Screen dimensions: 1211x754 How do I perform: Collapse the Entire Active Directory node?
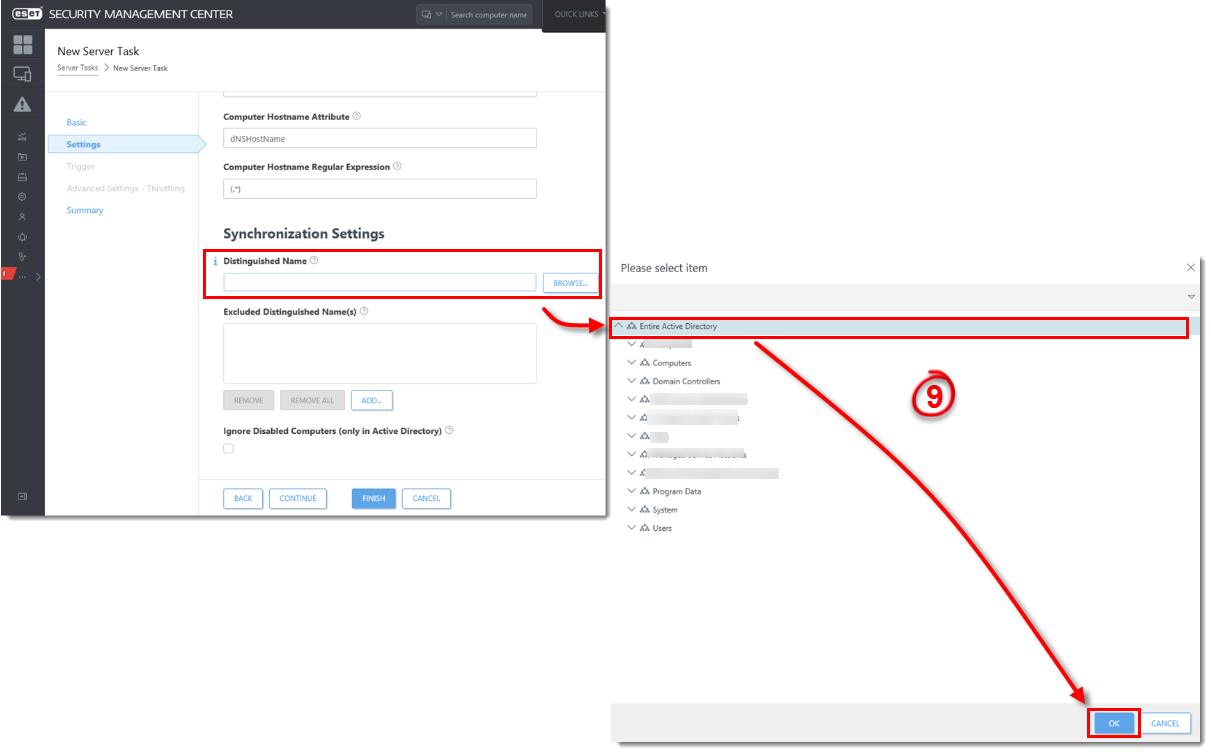click(x=619, y=326)
